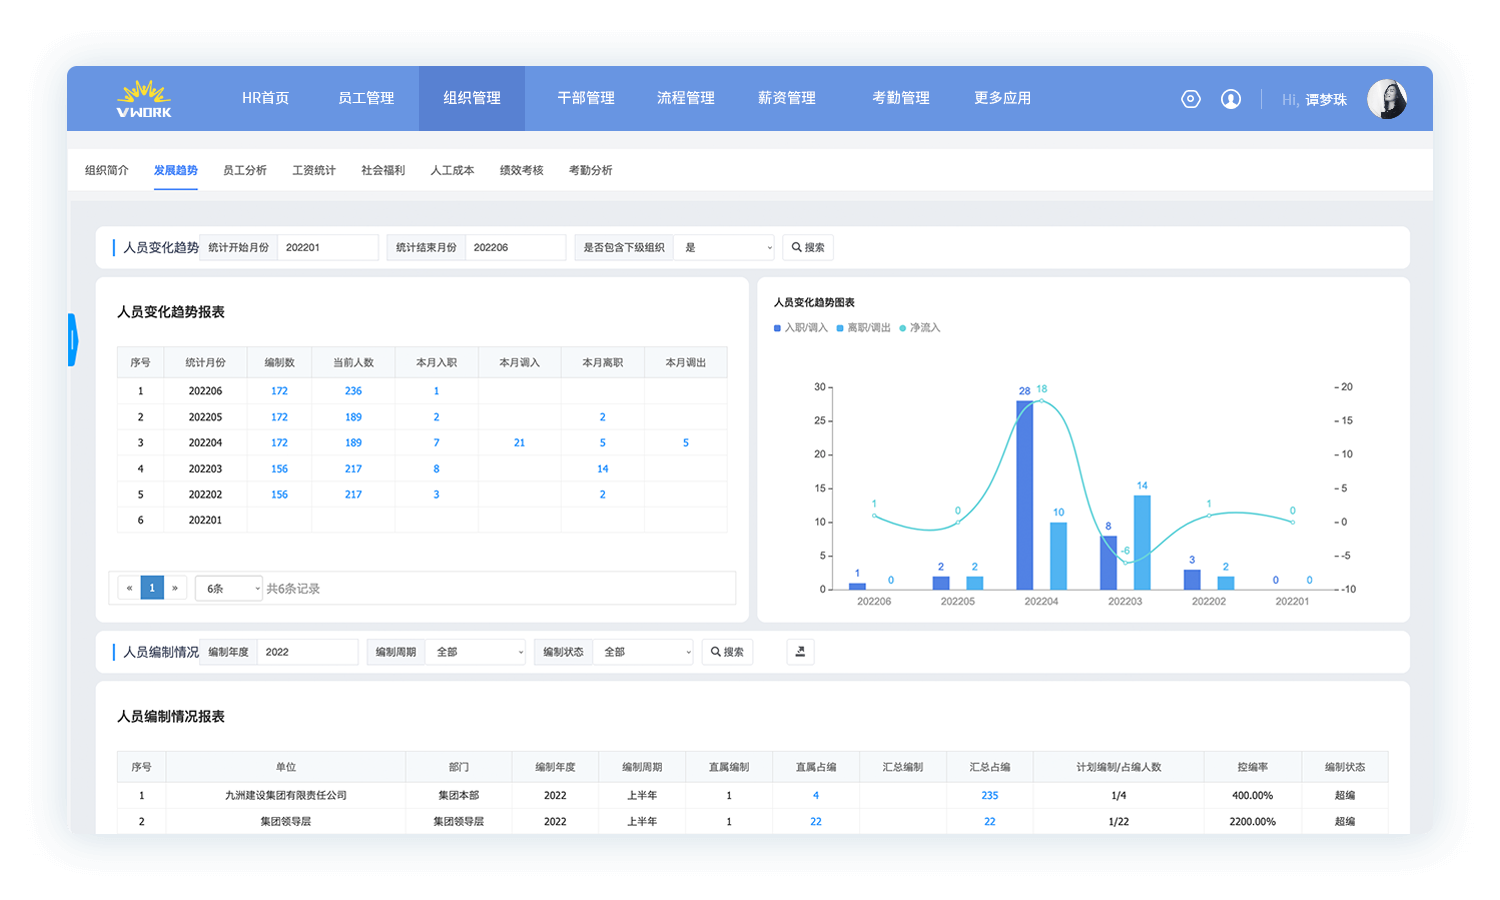Switch to the 考勤分析 tab
This screenshot has height=900, width=1500.
(x=591, y=170)
